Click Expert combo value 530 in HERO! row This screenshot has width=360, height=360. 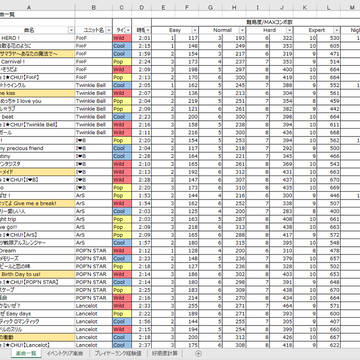329,38
